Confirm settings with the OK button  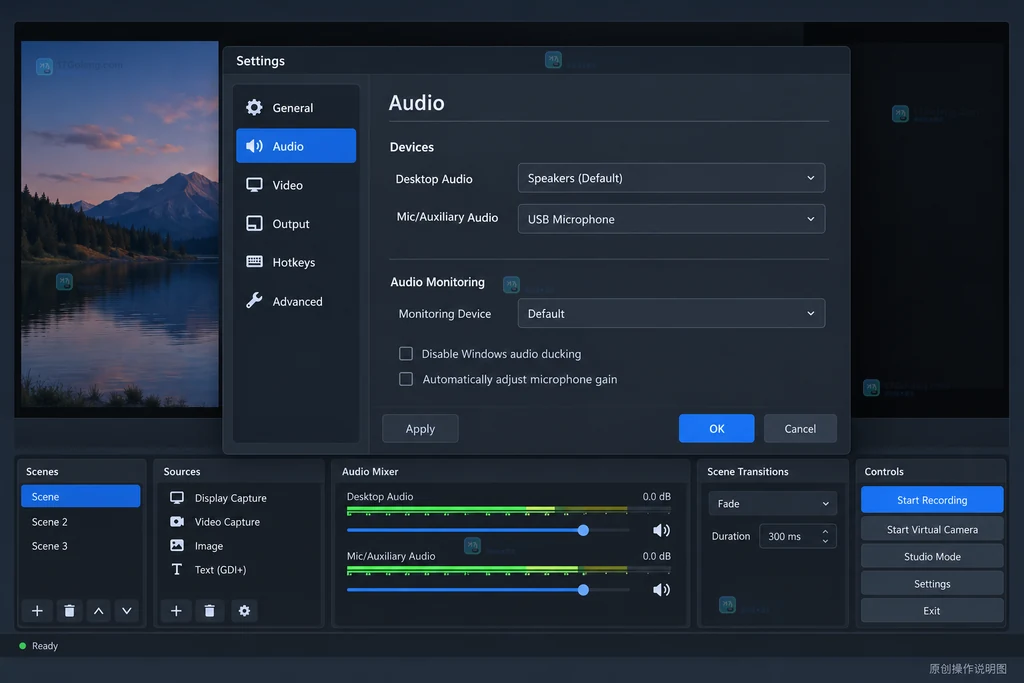[716, 428]
